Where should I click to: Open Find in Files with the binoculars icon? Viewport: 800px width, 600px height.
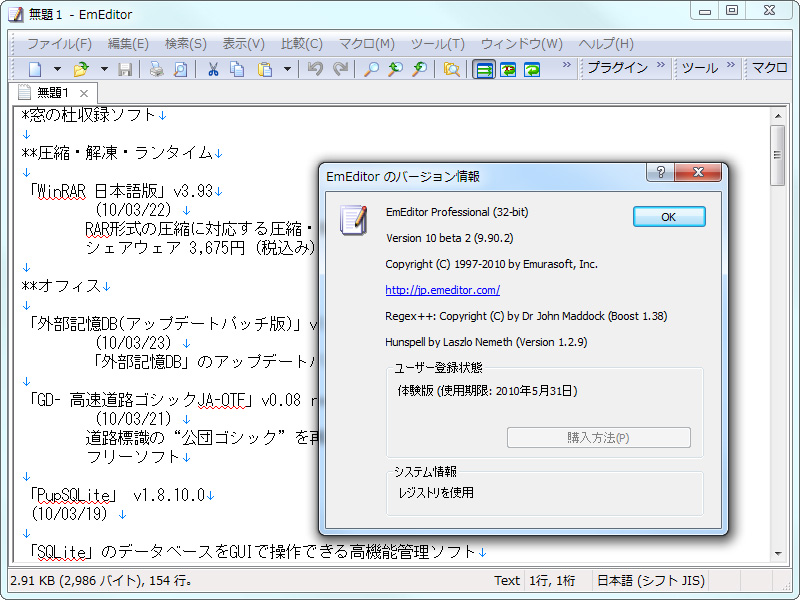pos(450,69)
